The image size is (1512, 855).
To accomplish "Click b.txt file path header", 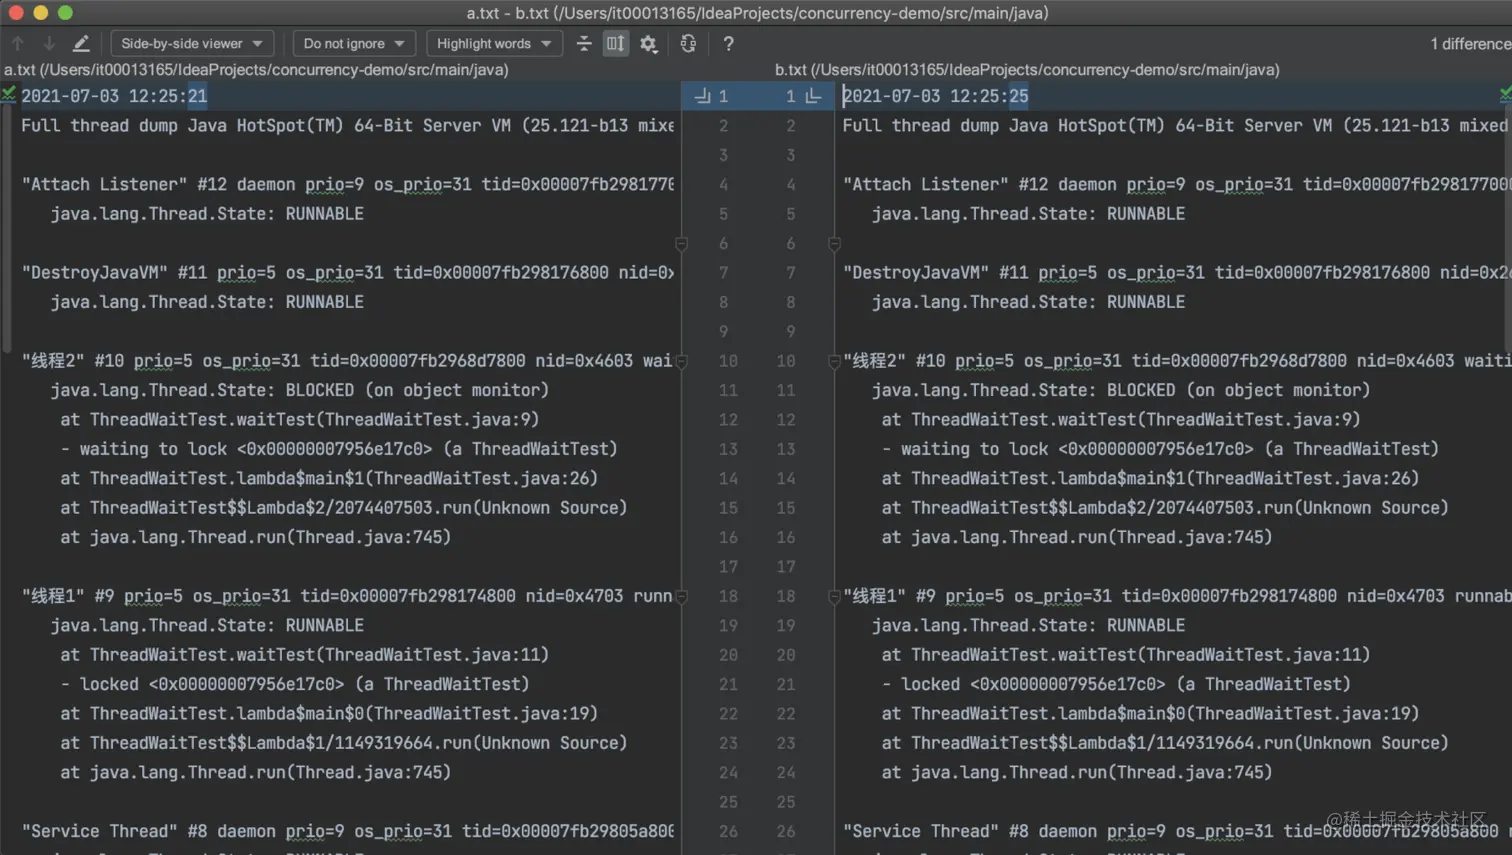I will [1027, 70].
